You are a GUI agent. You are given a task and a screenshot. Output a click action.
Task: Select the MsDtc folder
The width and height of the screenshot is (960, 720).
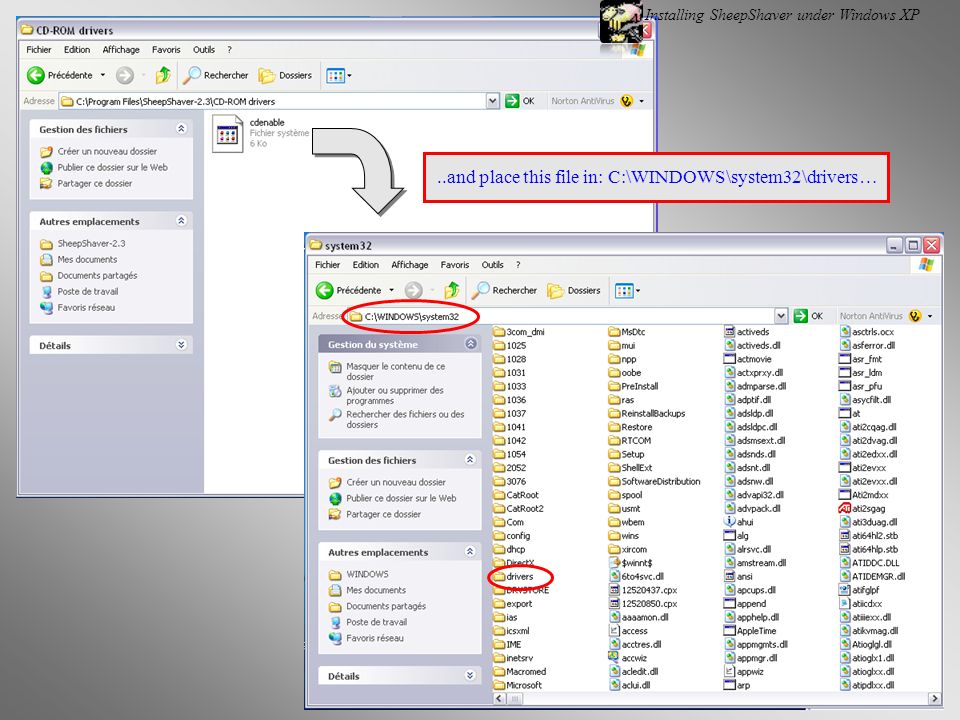click(x=627, y=332)
